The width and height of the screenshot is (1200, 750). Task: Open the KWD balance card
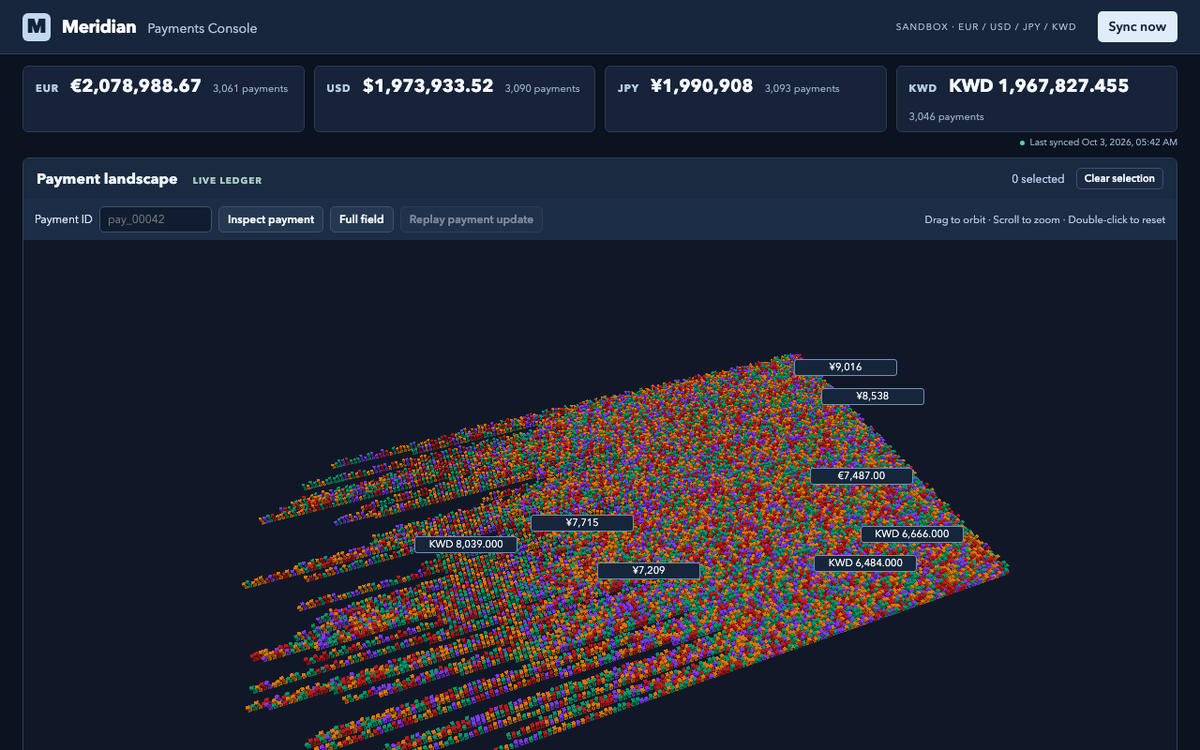pos(1036,99)
